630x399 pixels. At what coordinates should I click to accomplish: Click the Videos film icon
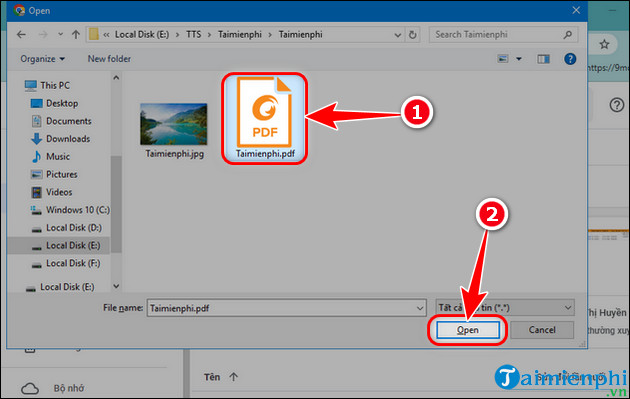coord(37,192)
